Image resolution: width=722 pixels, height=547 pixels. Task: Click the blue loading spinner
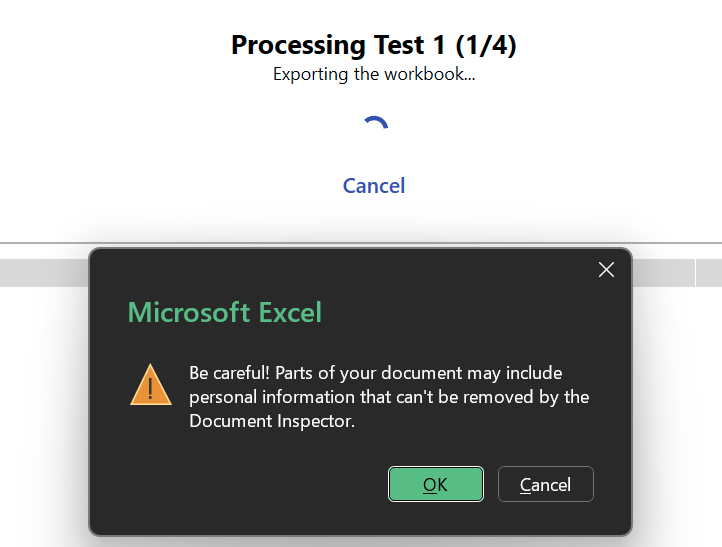[375, 127]
